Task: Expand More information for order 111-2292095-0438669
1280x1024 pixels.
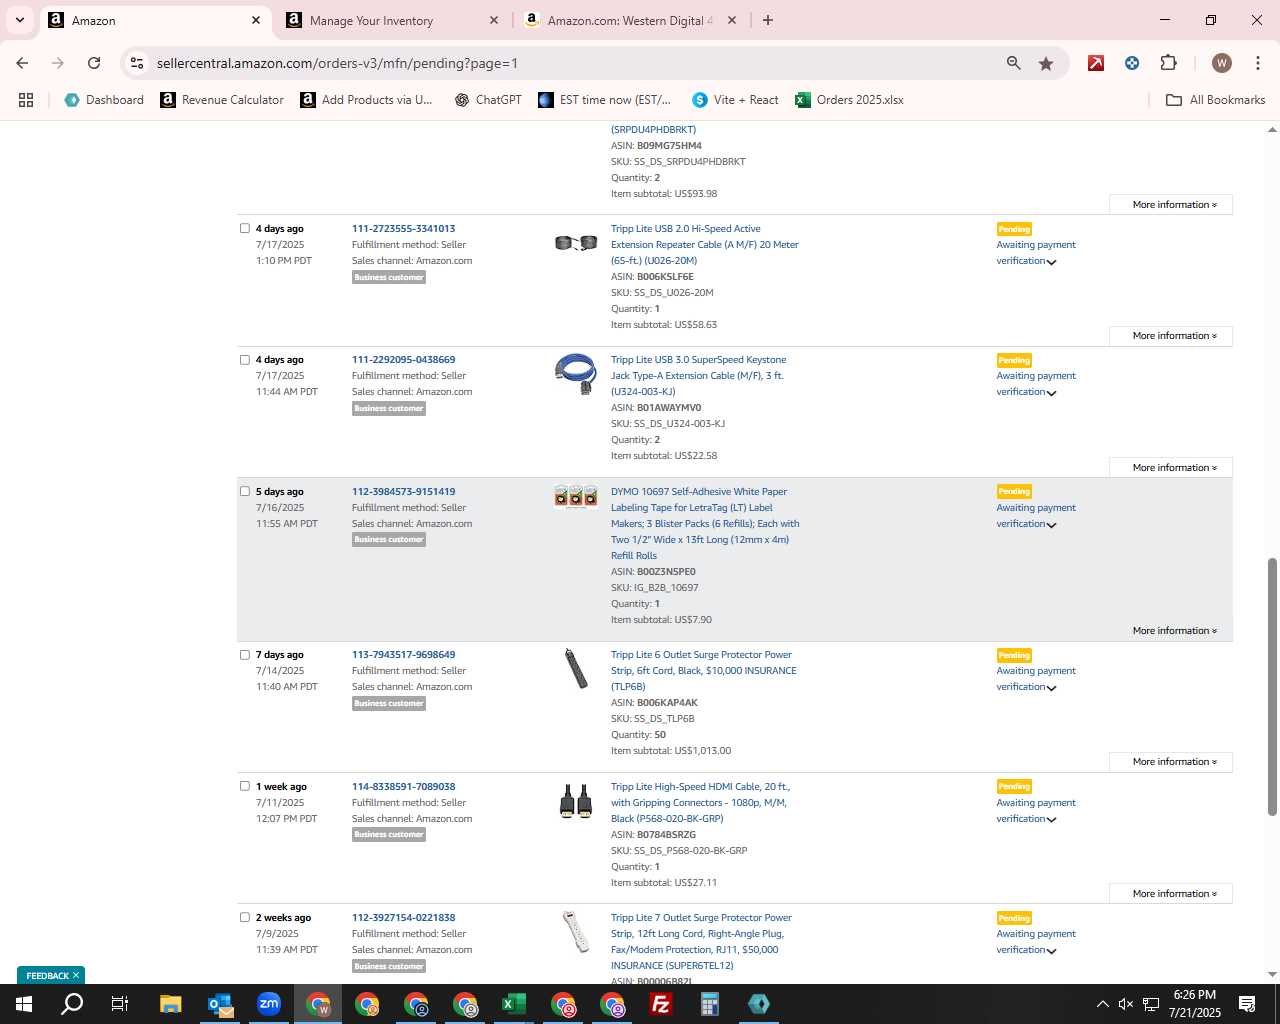Action: tap(1172, 468)
